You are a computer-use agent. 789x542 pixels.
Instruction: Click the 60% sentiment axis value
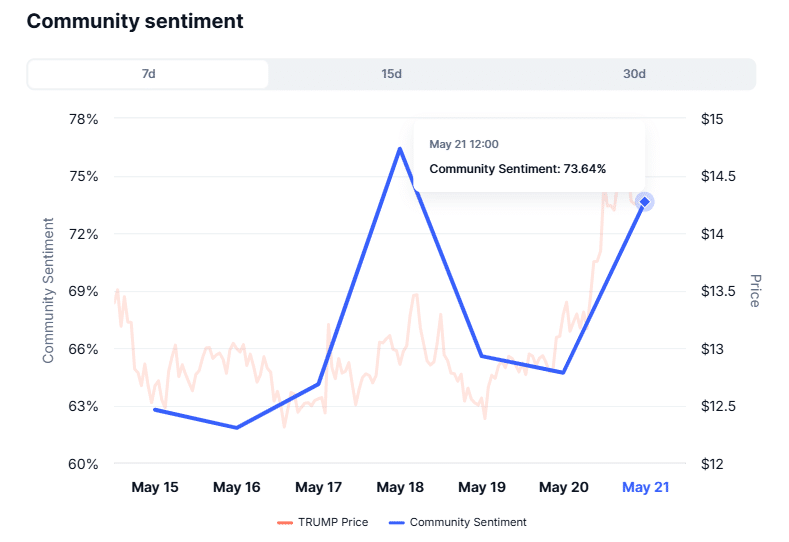point(84,464)
